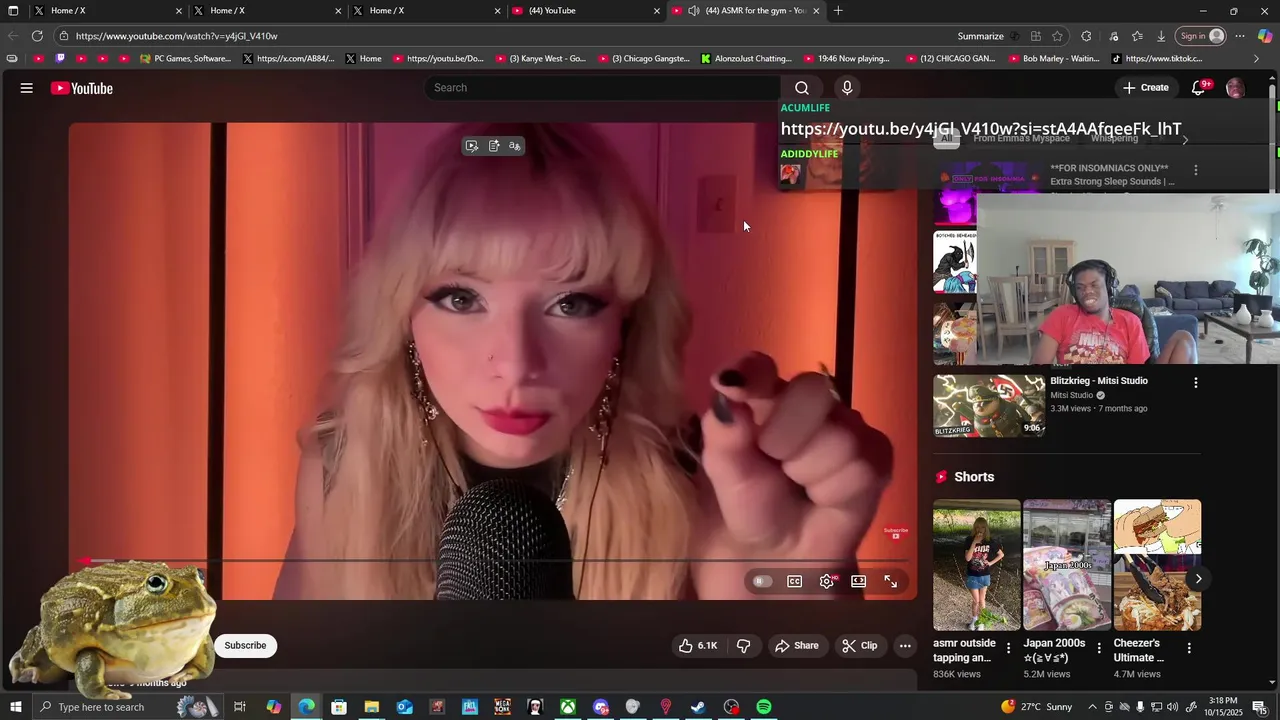The image size is (1280, 720).
Task: Open the Copilot sidebar icon
Action: (x=1265, y=36)
